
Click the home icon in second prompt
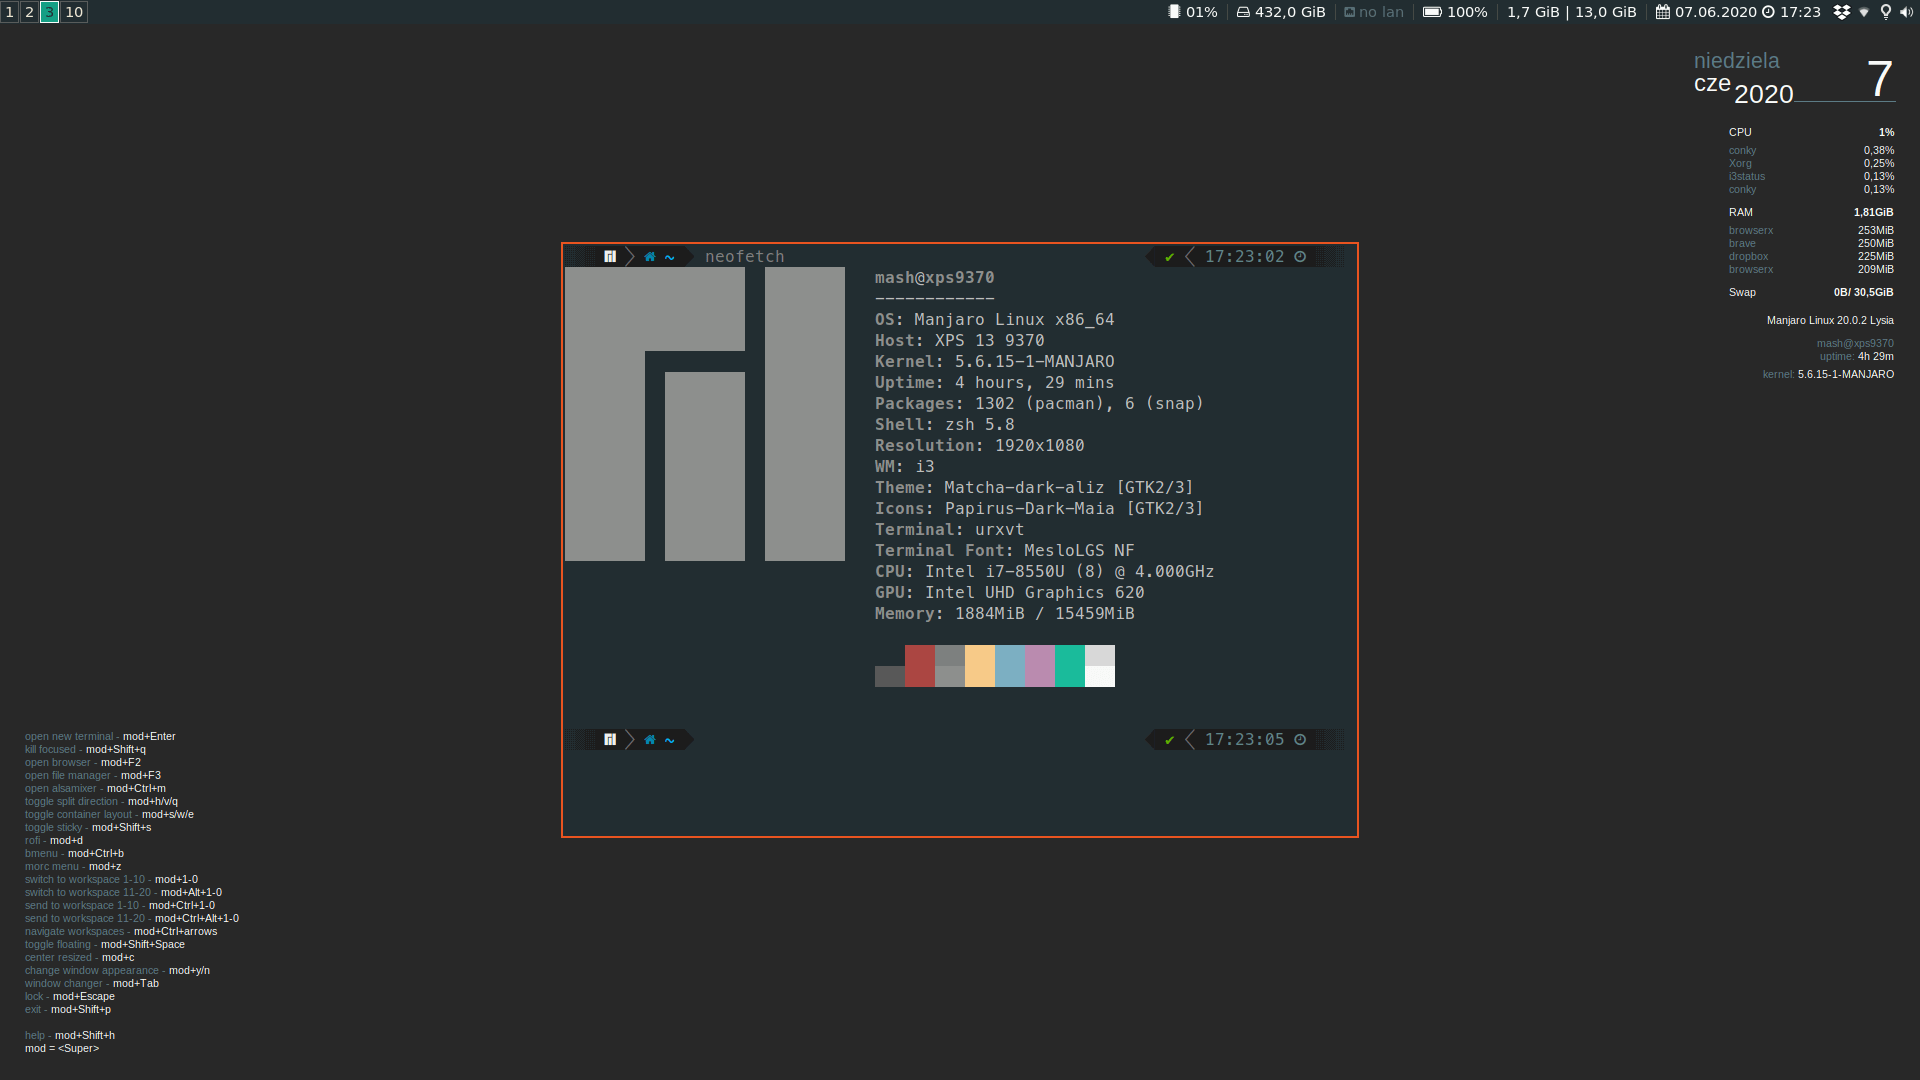650,740
